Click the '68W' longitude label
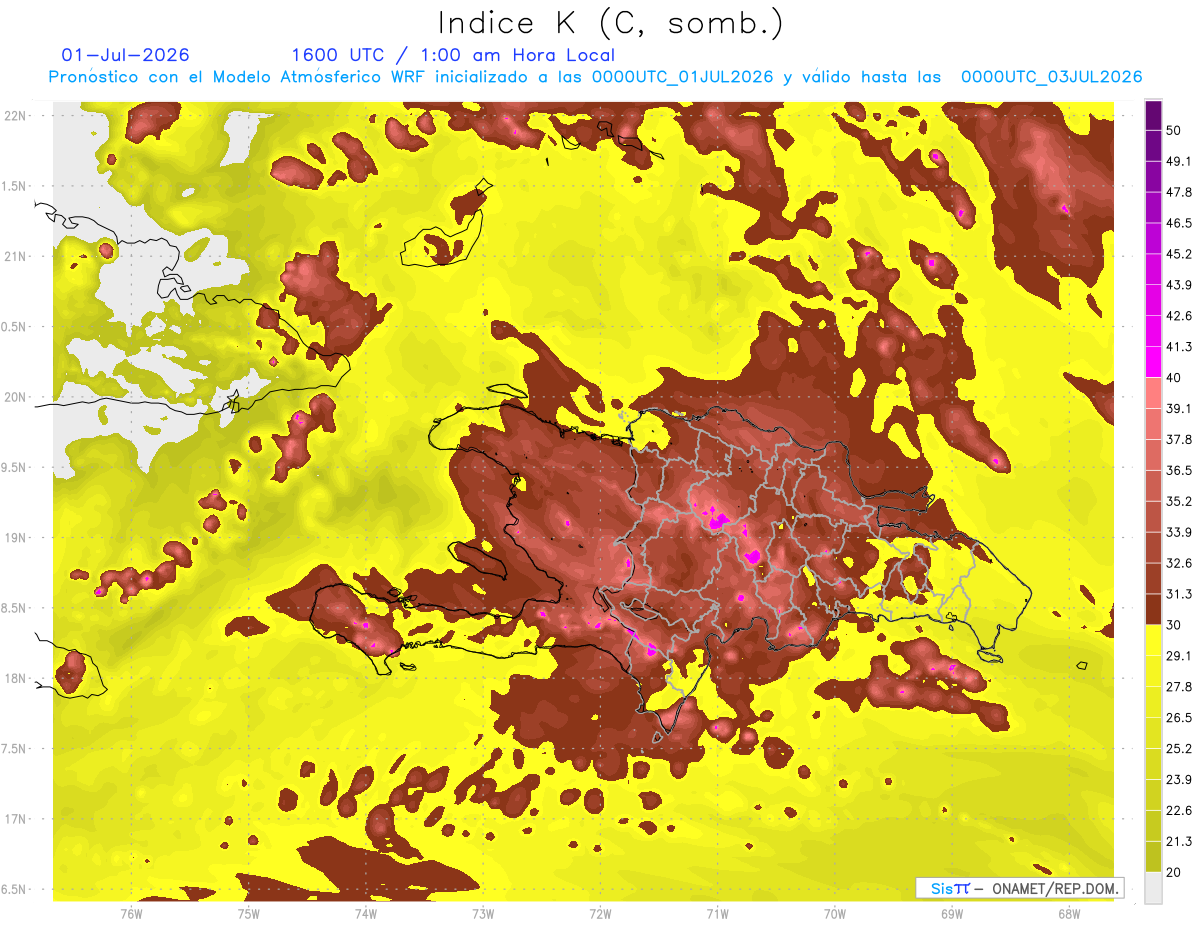Screen dimensions: 1200x927 (x=1069, y=913)
